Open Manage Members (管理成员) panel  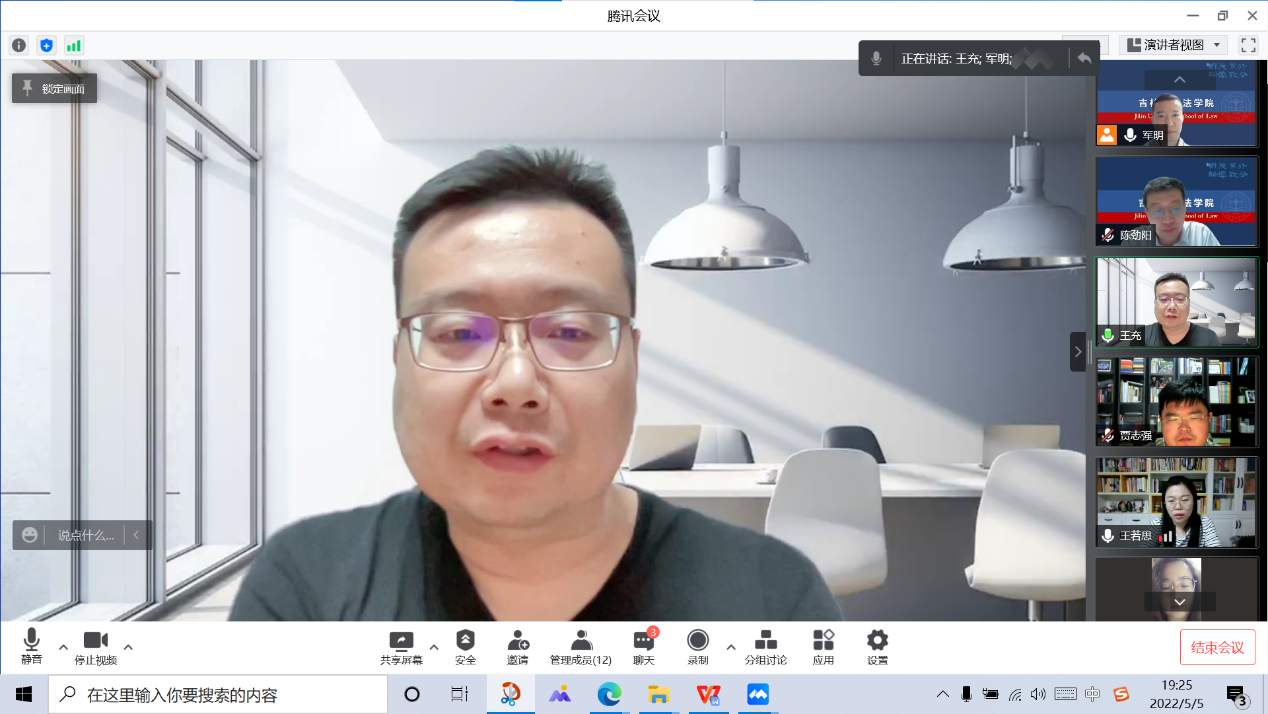click(x=580, y=646)
